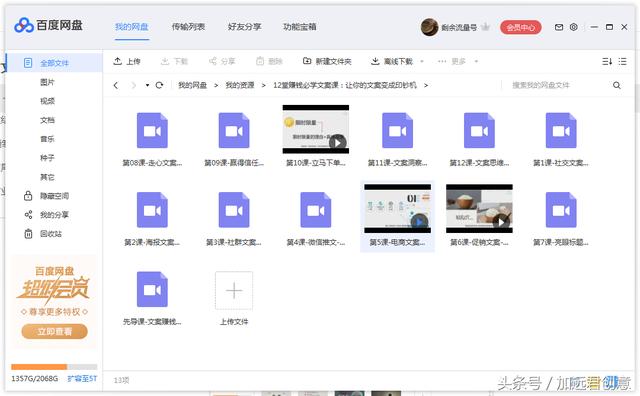Image resolution: width=640 pixels, height=396 pixels.
Task: Open the sort order icon
Action: point(607,61)
